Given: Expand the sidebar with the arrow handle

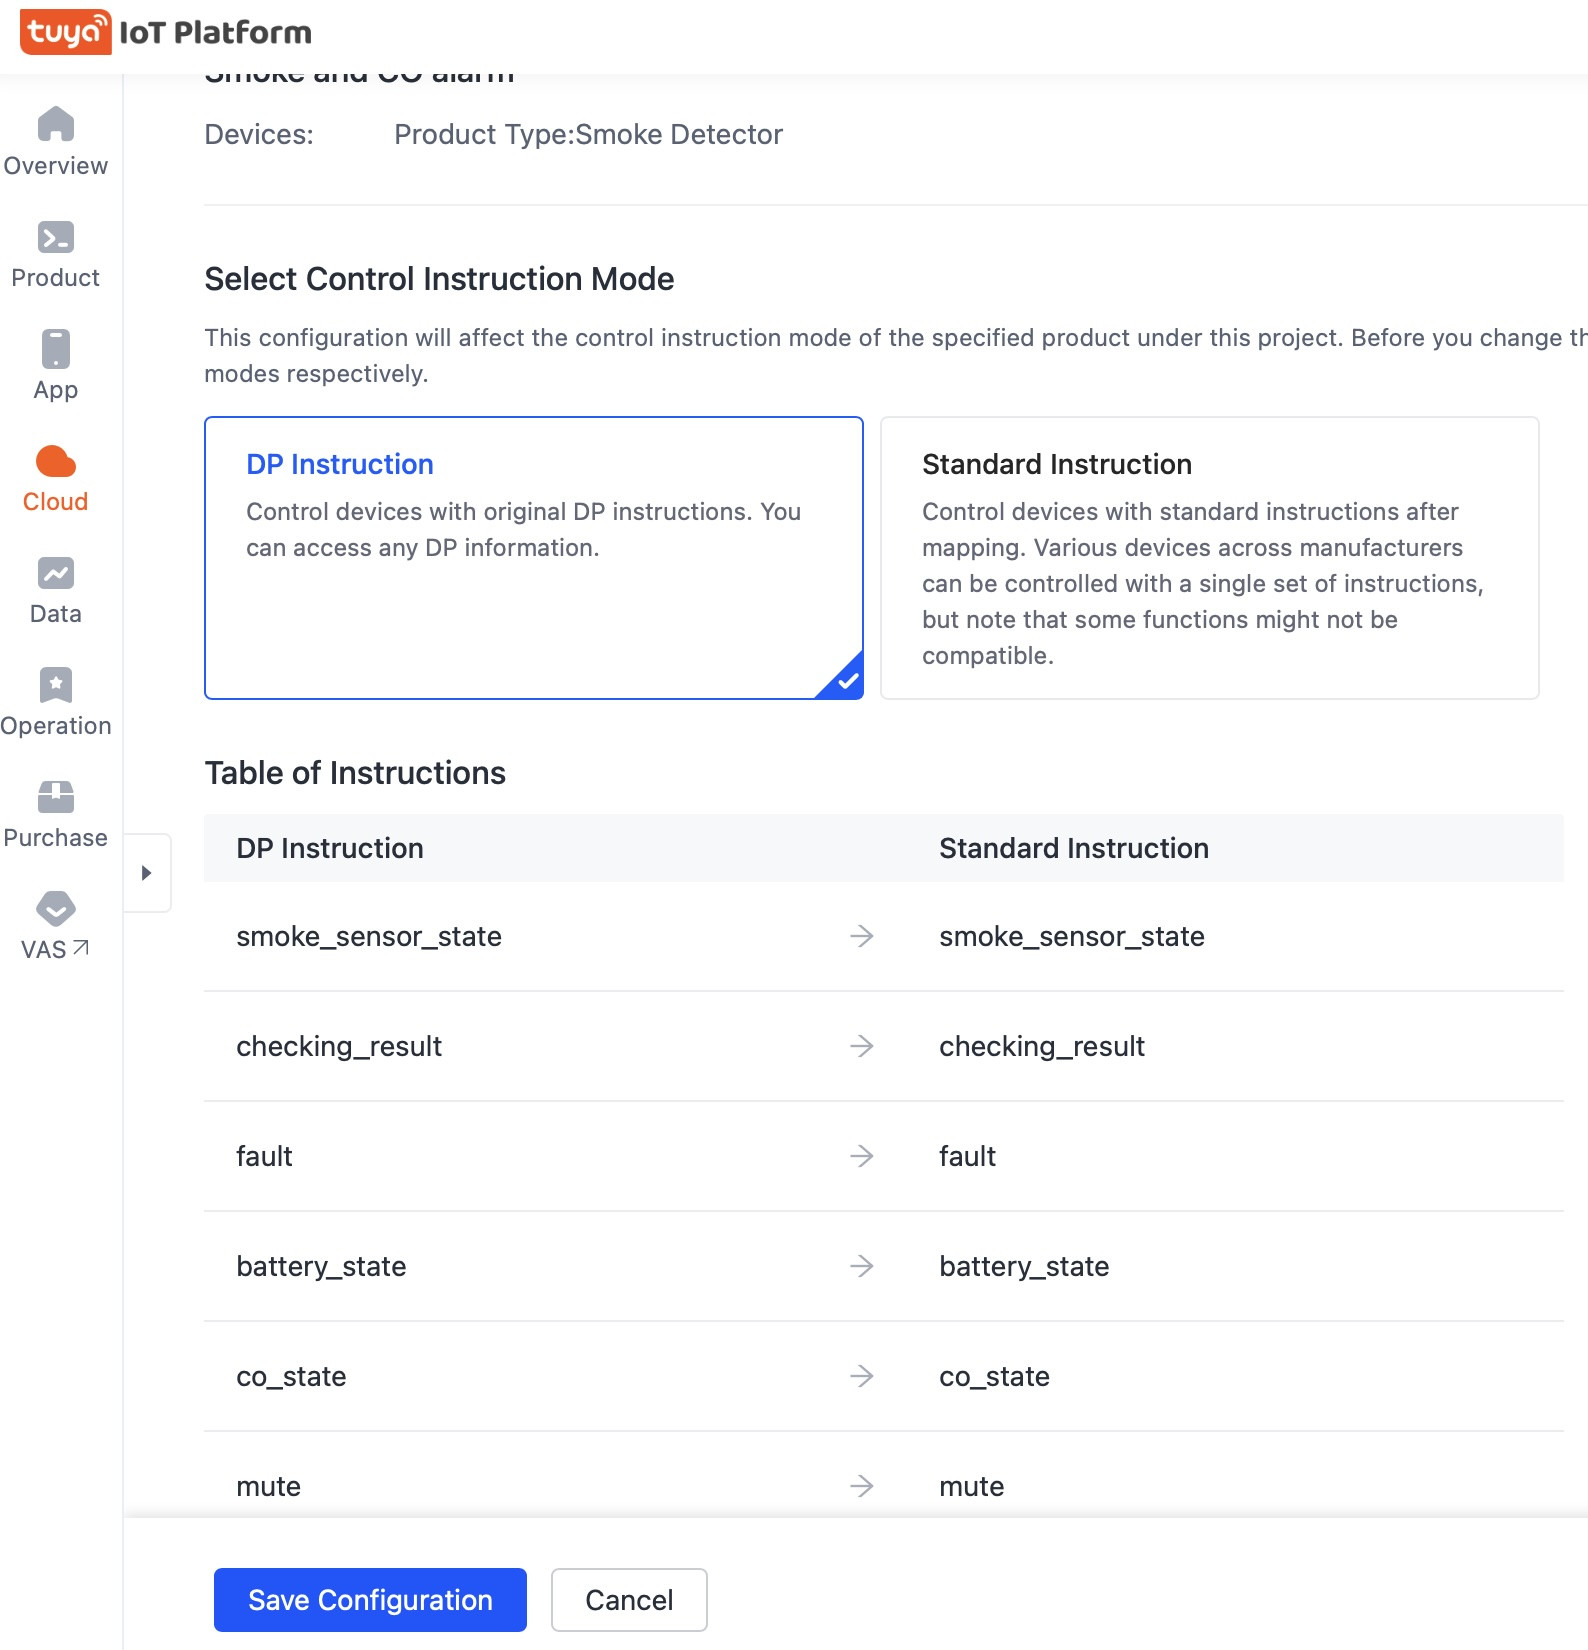Looking at the screenshot, I should click(x=147, y=873).
